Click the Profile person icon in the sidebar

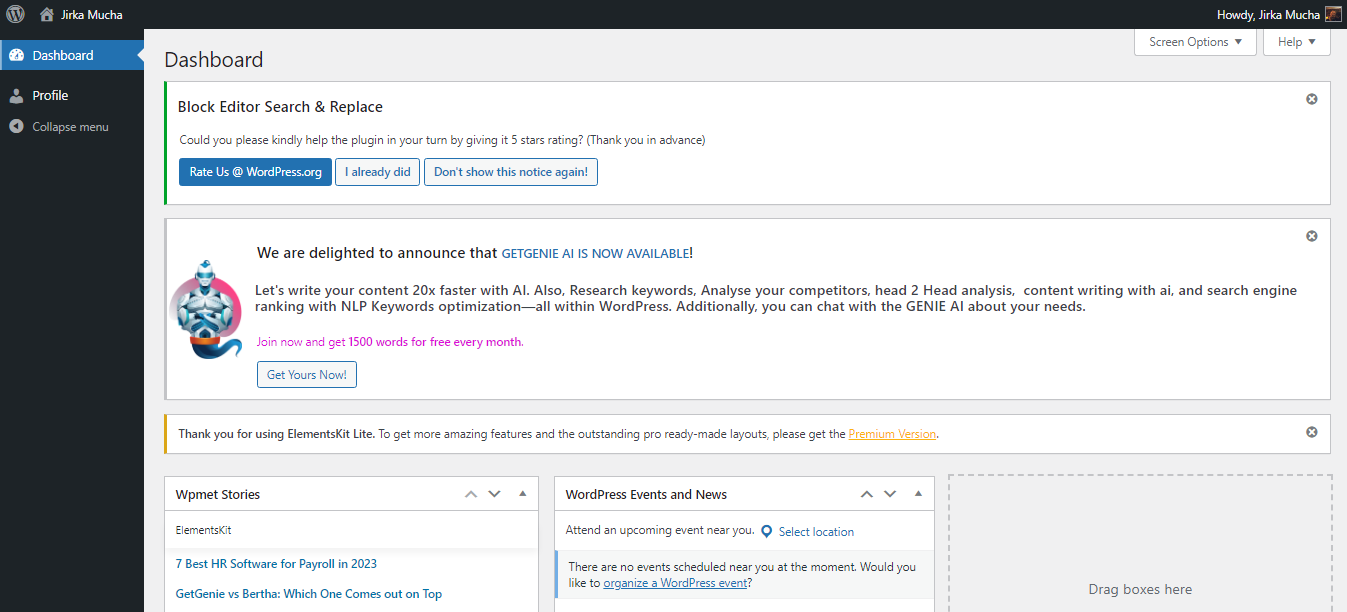point(16,95)
